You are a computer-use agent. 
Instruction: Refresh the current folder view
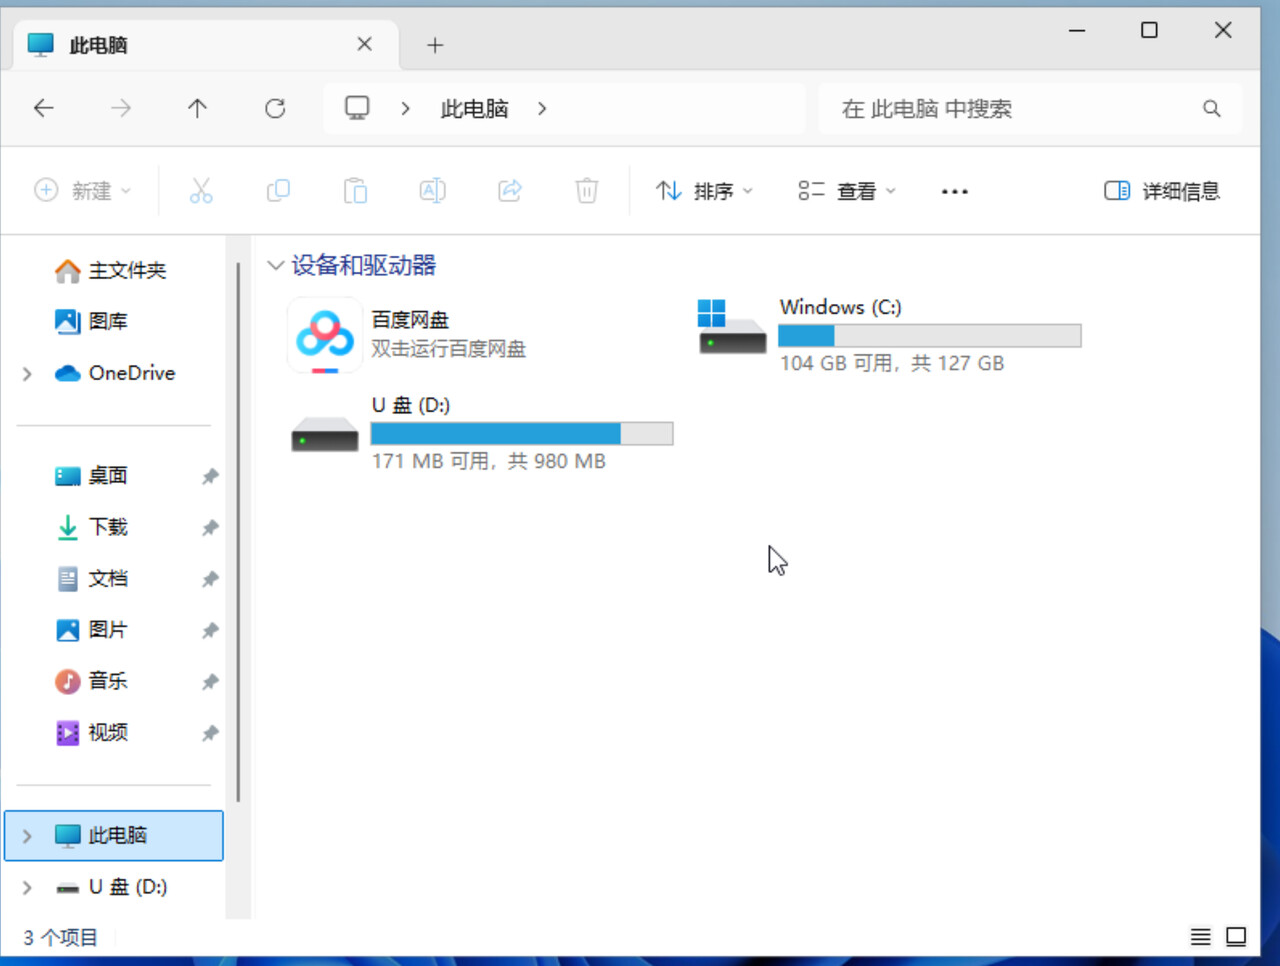(x=275, y=108)
